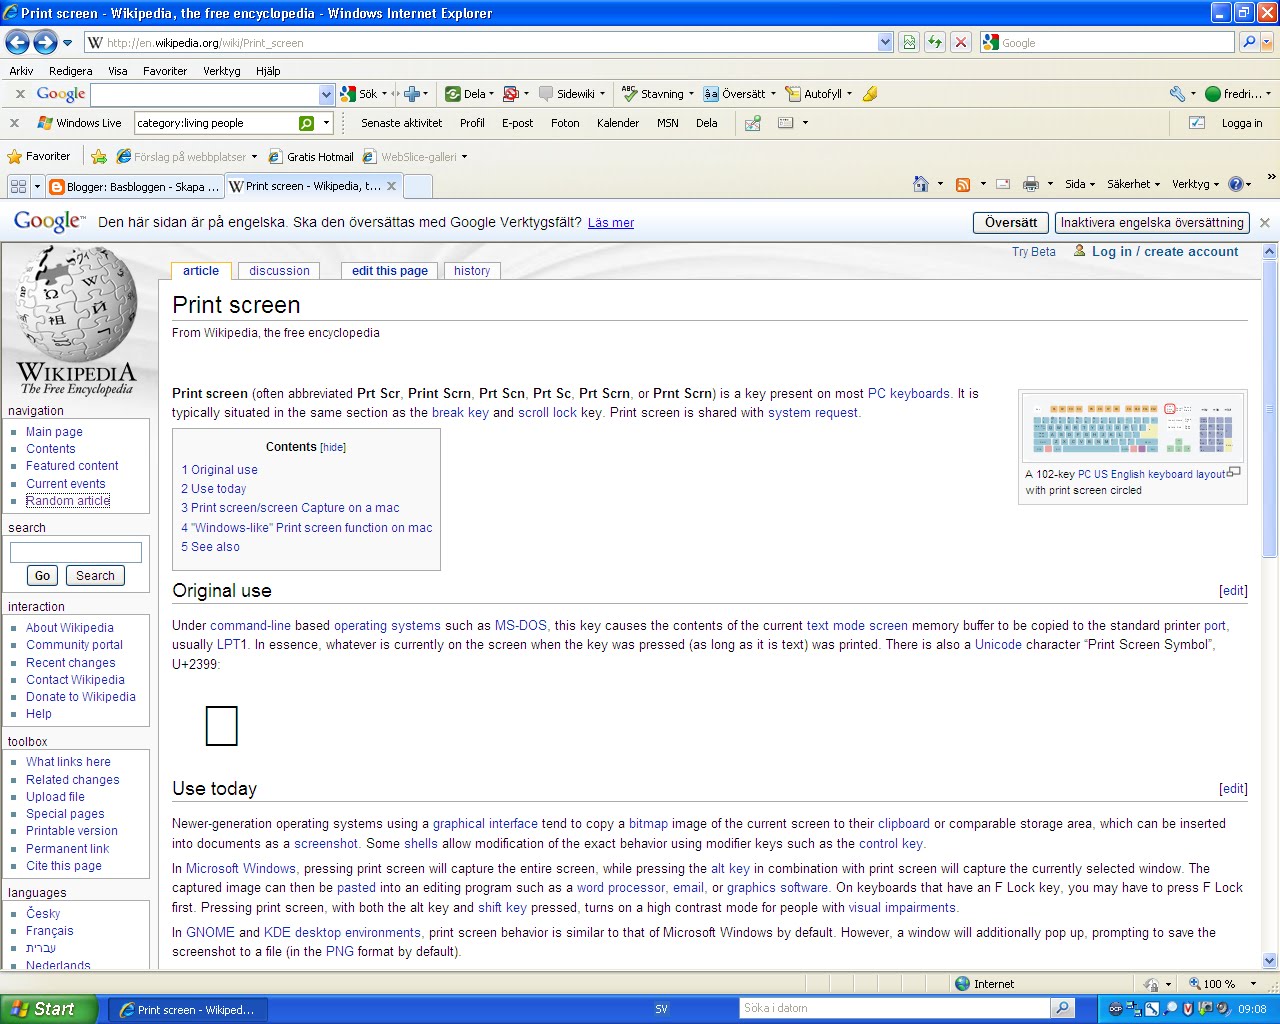Open the Hjälp menu
This screenshot has height=1024, width=1280.
pos(268,71)
